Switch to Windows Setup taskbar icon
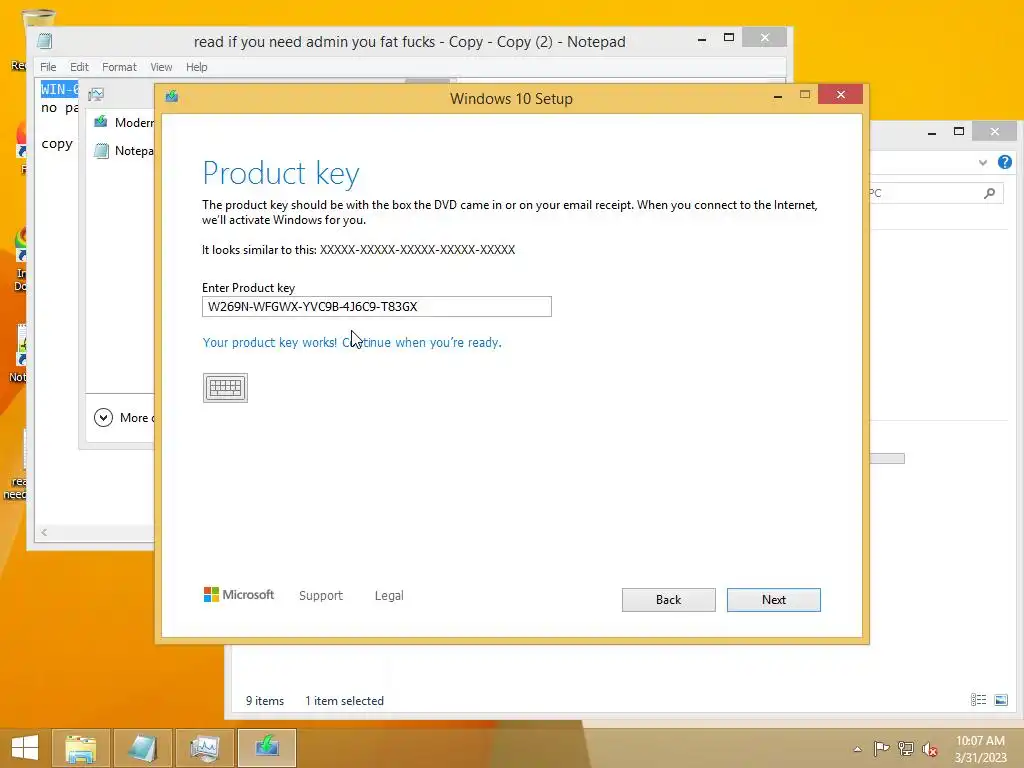This screenshot has width=1024, height=768. tap(266, 748)
